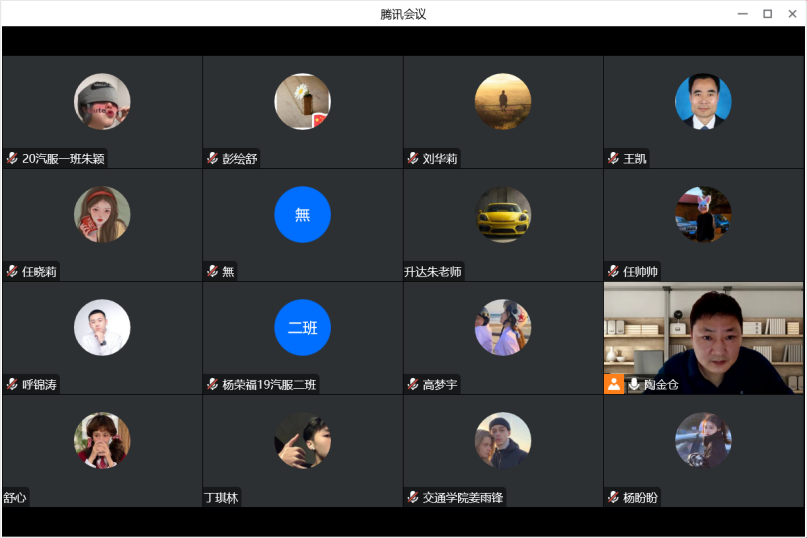The width and height of the screenshot is (807, 538).
Task: Click muted microphone icon next to 彭绘舒
Action: pos(213,159)
